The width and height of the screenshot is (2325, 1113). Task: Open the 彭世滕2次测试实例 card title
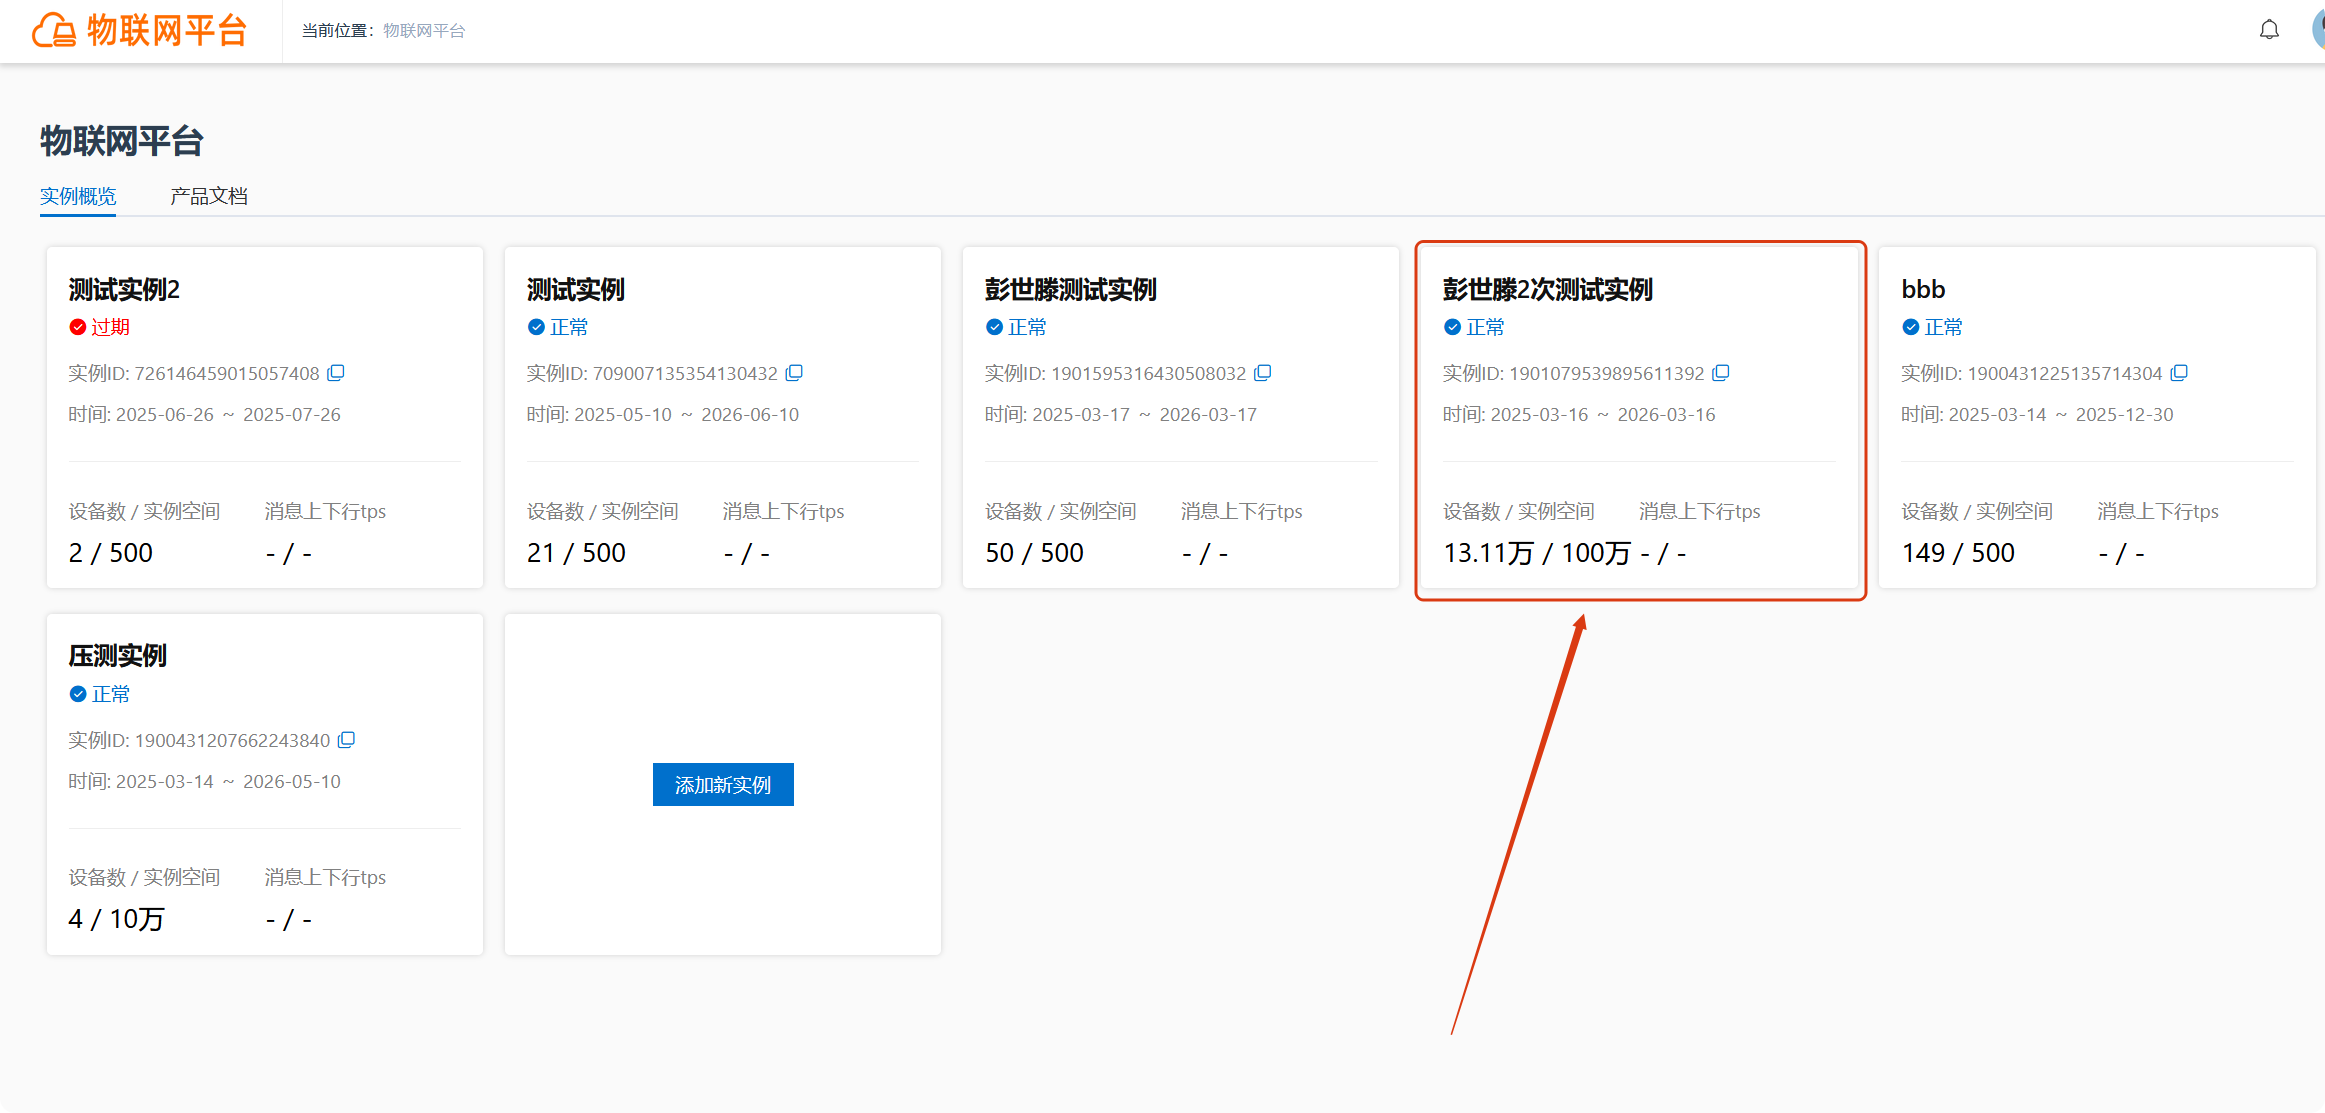[1547, 290]
